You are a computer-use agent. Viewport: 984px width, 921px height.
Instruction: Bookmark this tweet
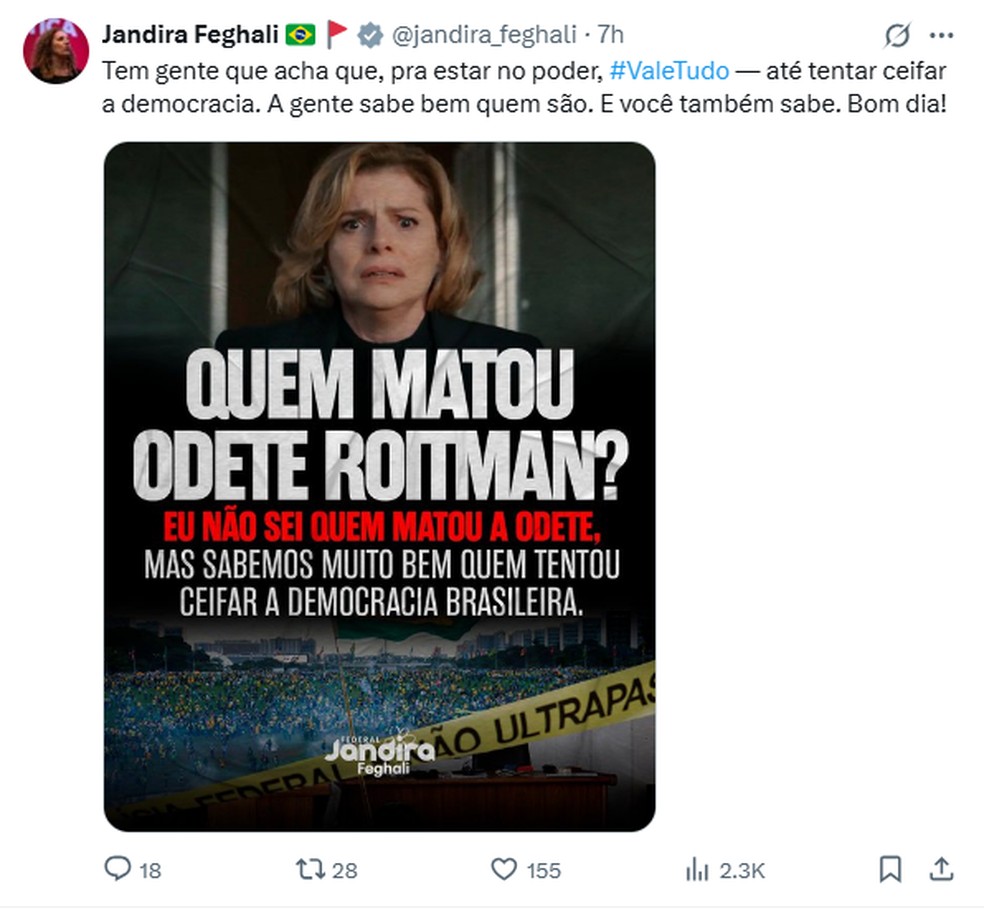point(890,869)
